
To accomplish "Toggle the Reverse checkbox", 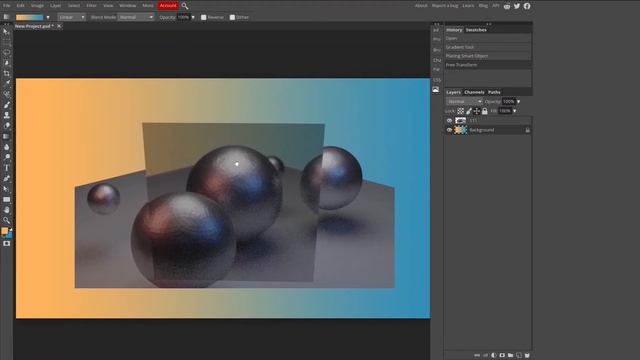I will 204,18.
